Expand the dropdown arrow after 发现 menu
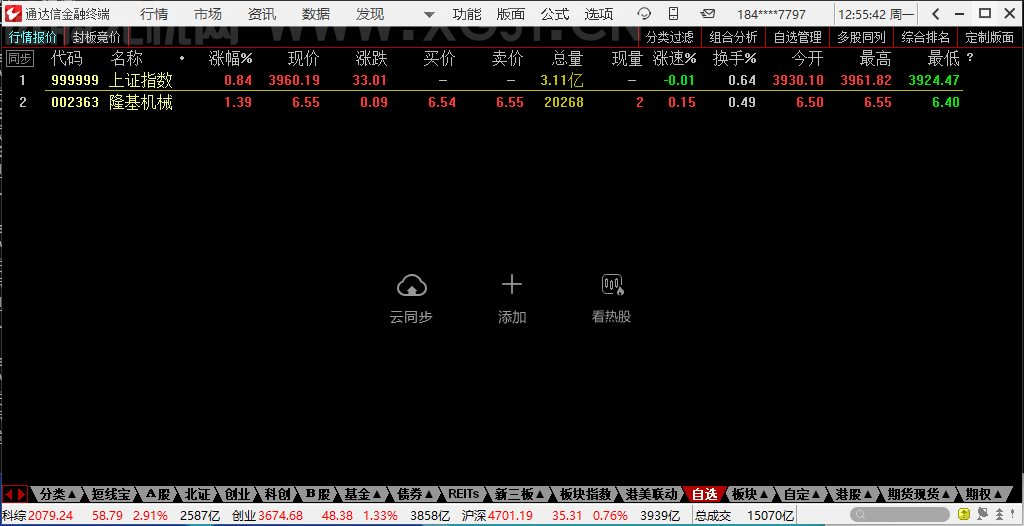The image size is (1024, 526). [429, 14]
